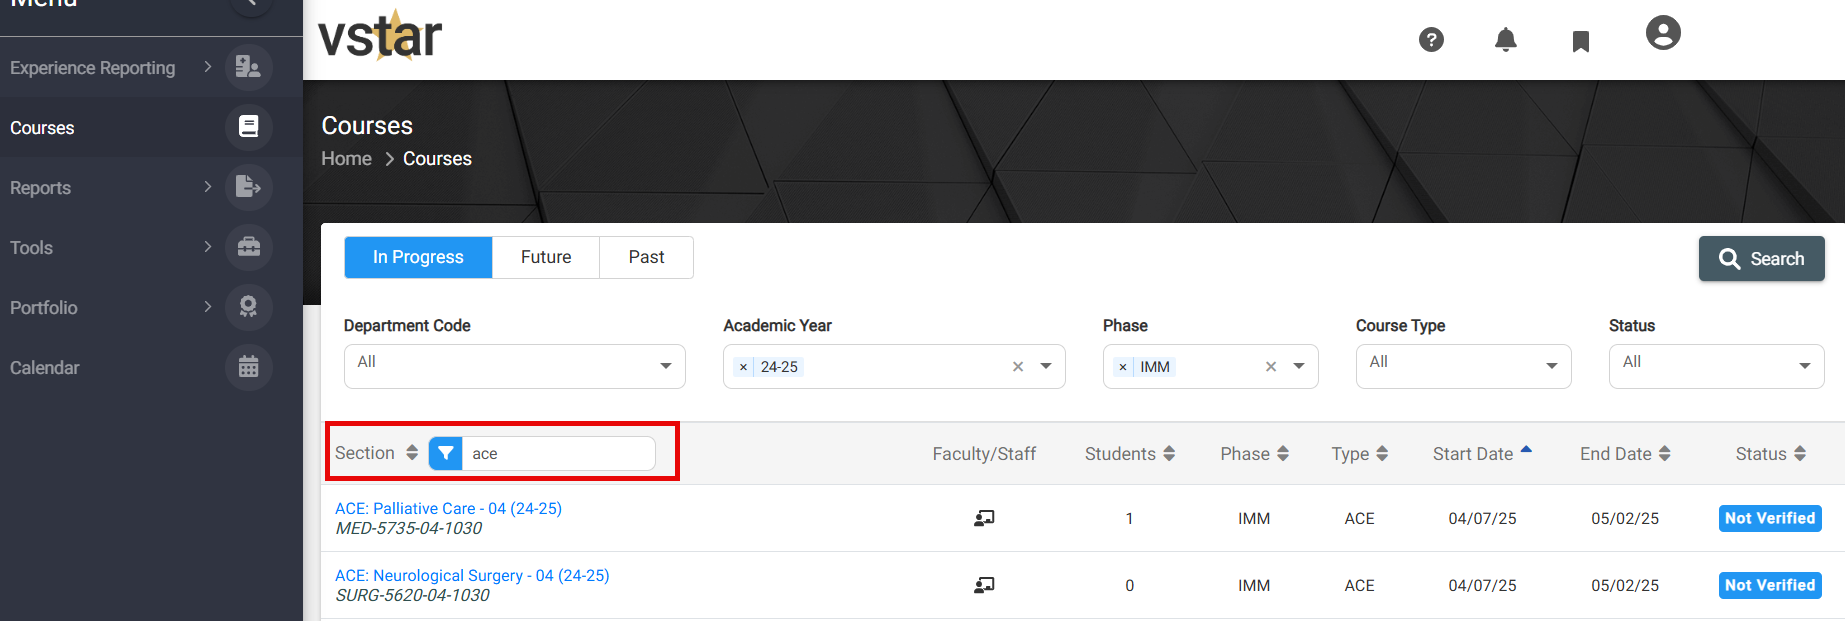The image size is (1845, 621).
Task: Toggle Start Date sort order
Action: 1482,454
